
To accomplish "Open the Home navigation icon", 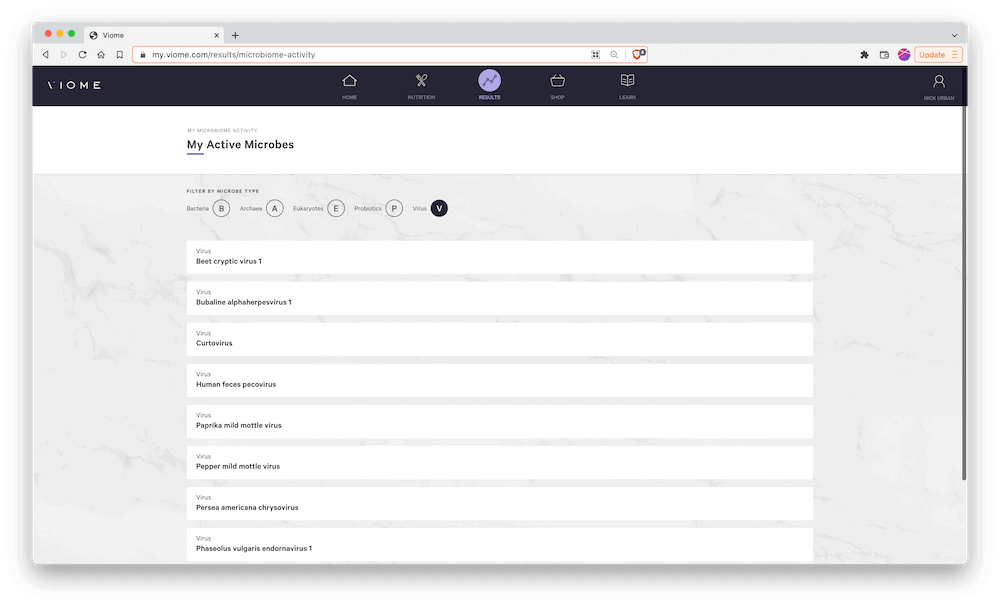I will [x=349, y=82].
